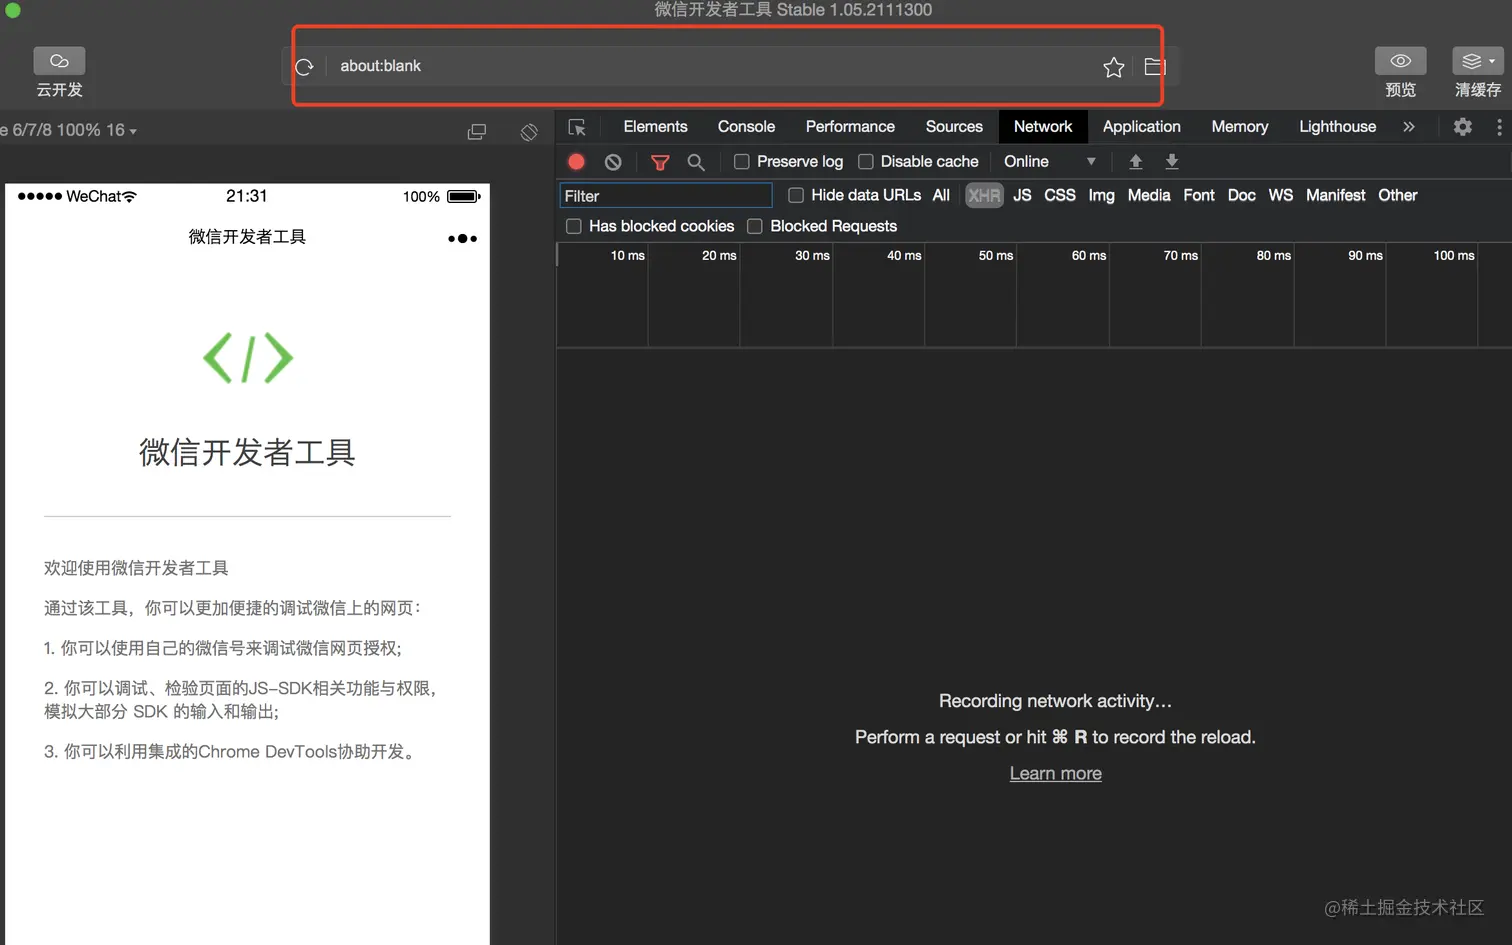Filter requests by JS type
The width and height of the screenshot is (1512, 945).
(1022, 195)
